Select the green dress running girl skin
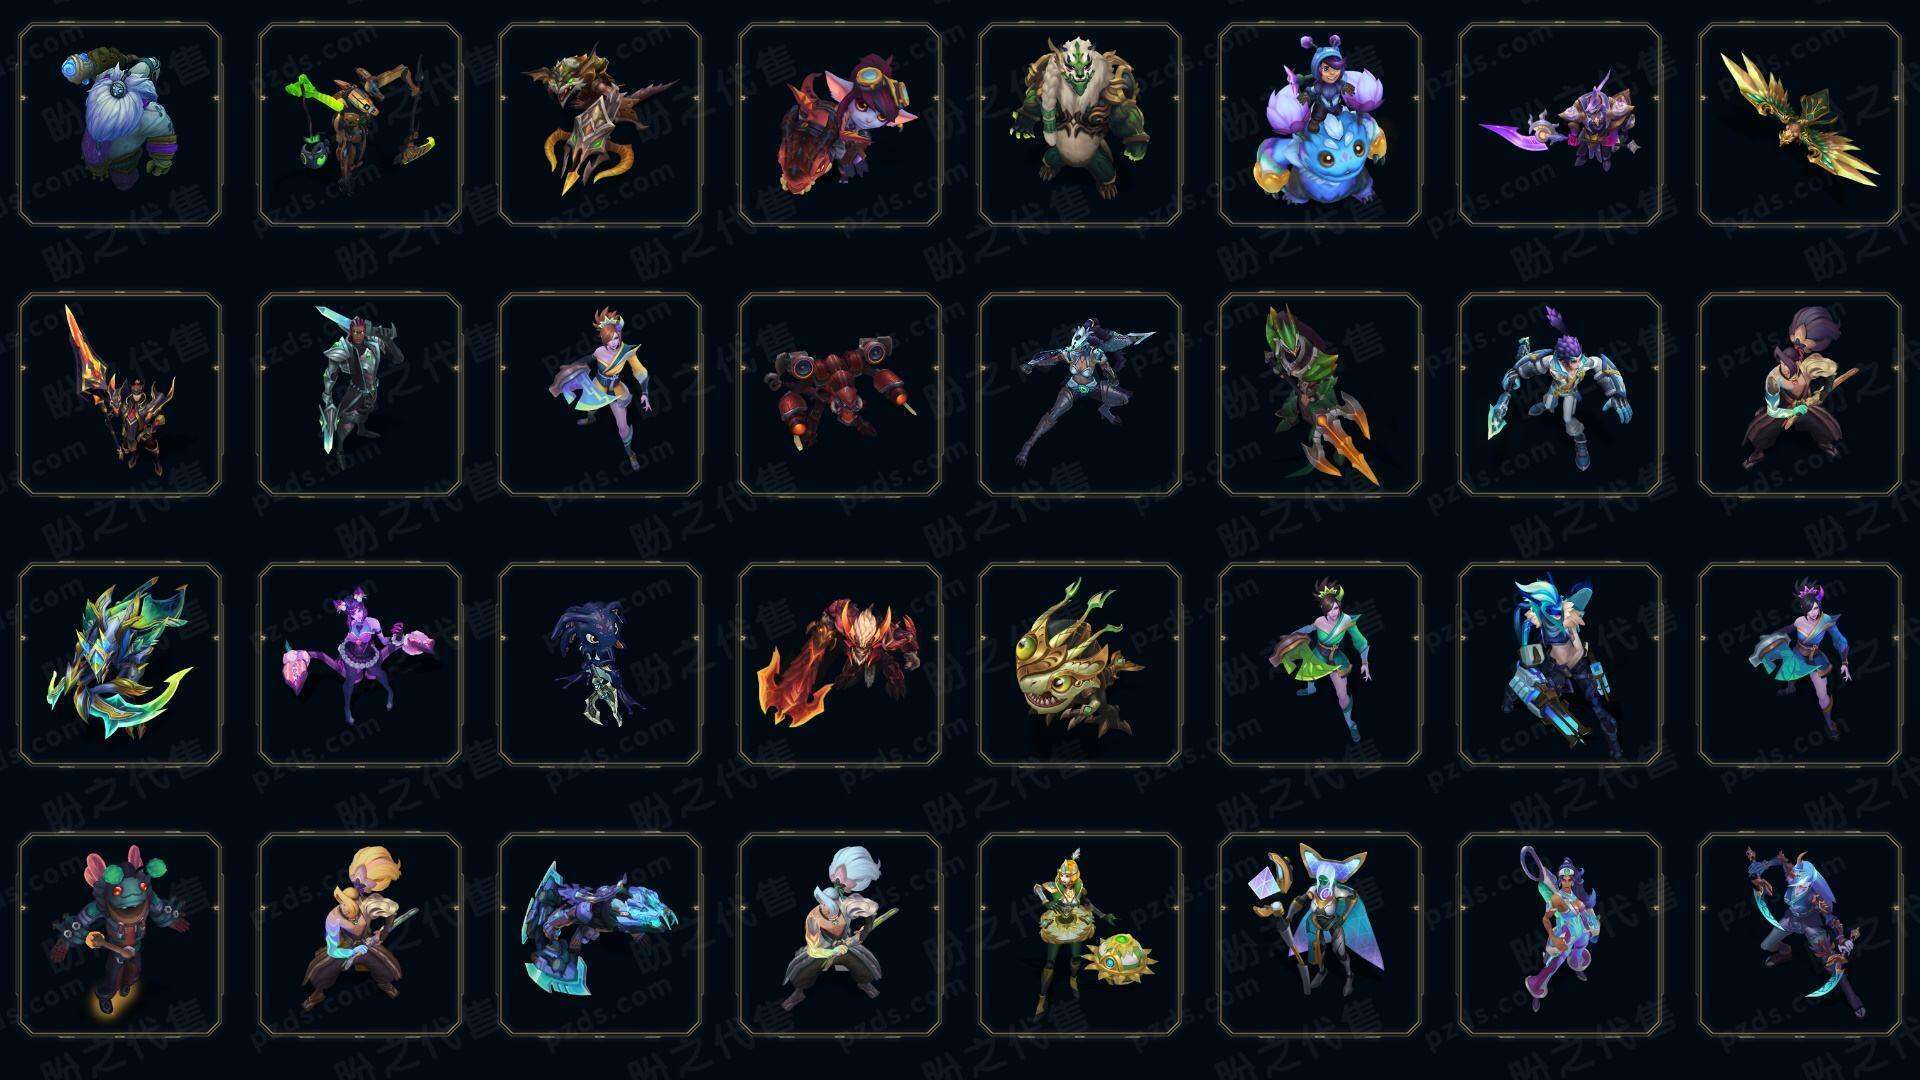Viewport: 1920px width, 1080px height. 1320,664
